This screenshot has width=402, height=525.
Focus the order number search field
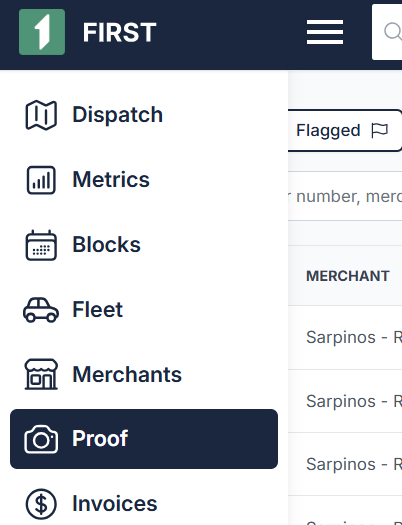(345, 196)
